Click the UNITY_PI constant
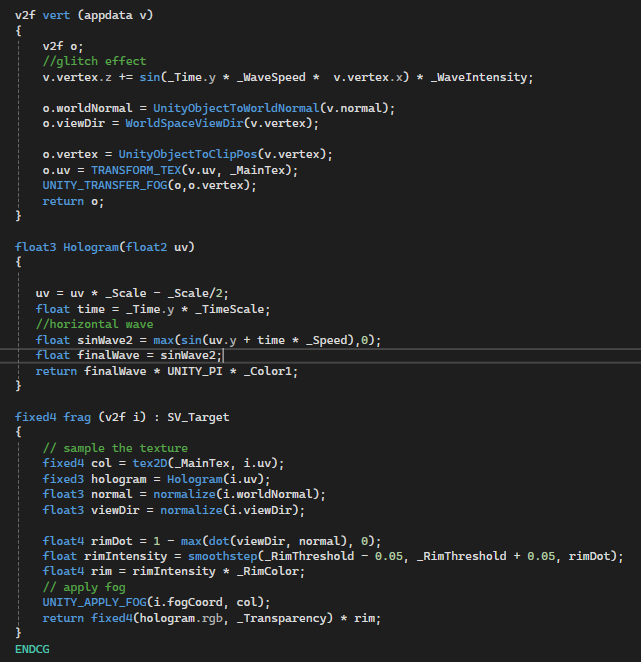Screen dimensions: 641x662 (x=195, y=371)
